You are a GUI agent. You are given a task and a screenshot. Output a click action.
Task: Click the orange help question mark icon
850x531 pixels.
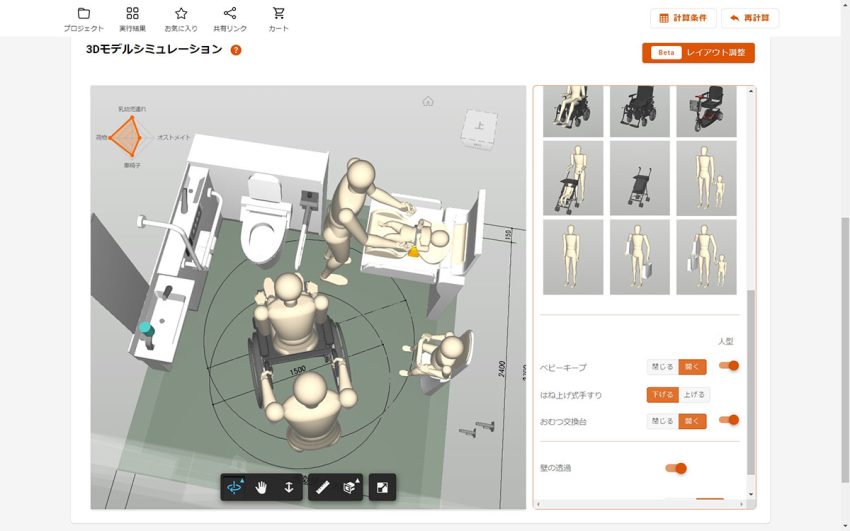(x=236, y=50)
